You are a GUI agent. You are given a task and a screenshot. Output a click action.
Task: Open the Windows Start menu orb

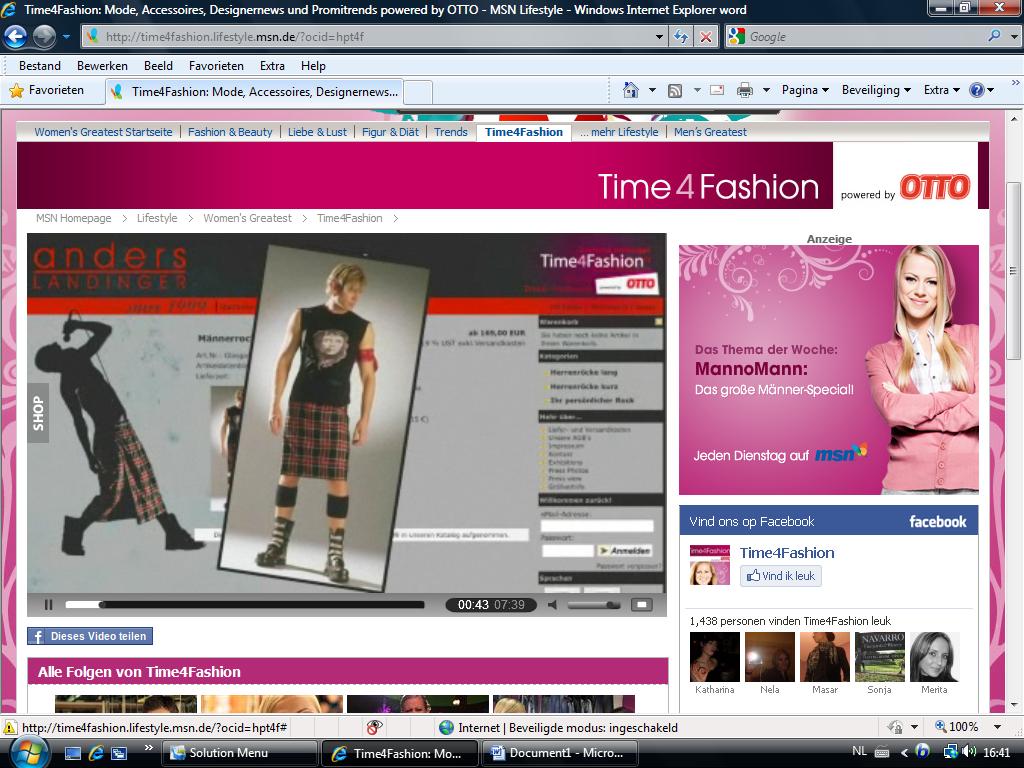pos(28,753)
